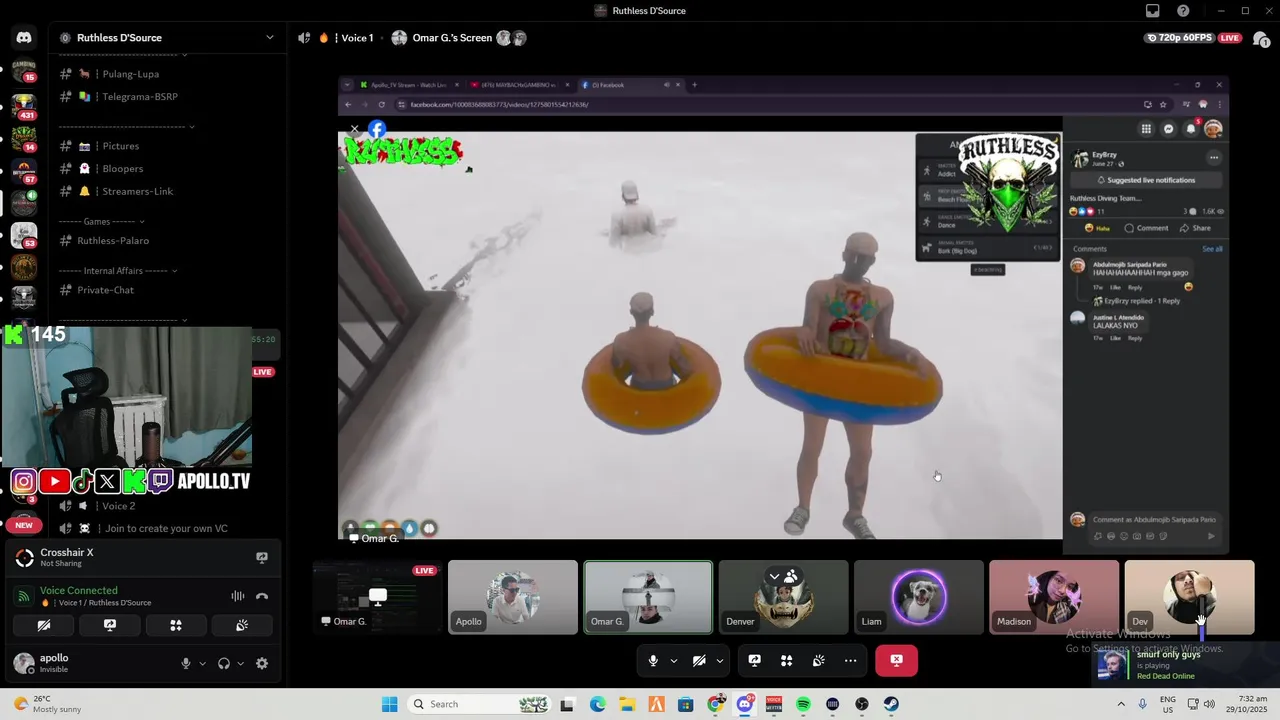Select Madison participant tile

click(1054, 597)
